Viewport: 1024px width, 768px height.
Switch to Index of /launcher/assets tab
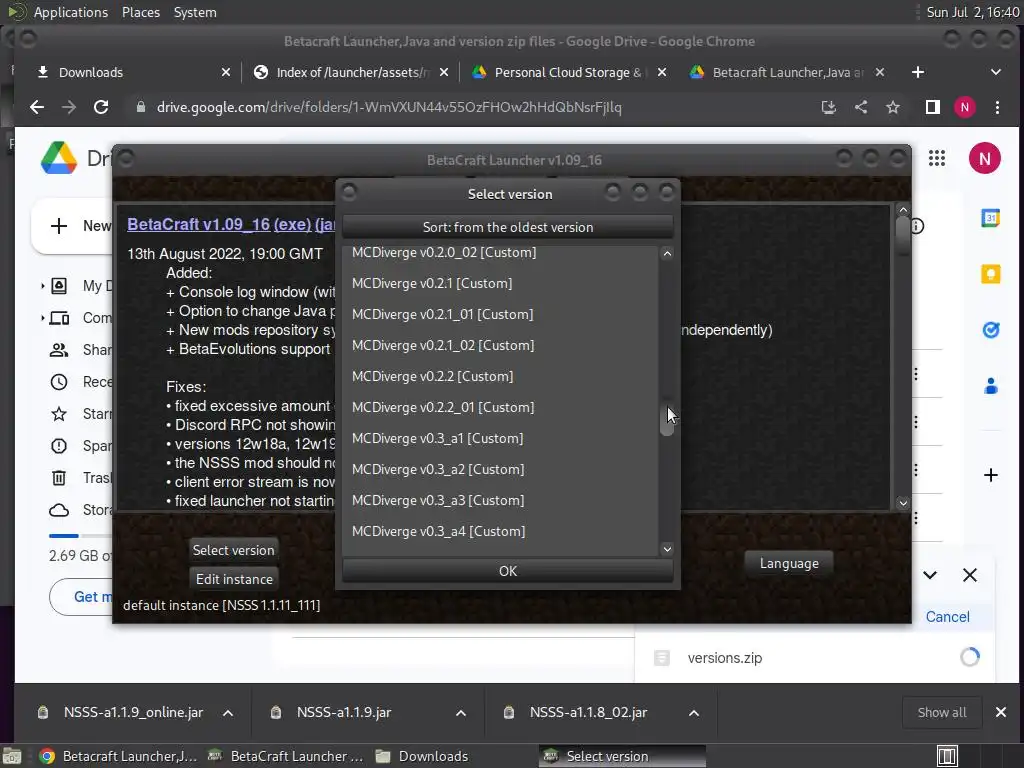click(350, 72)
